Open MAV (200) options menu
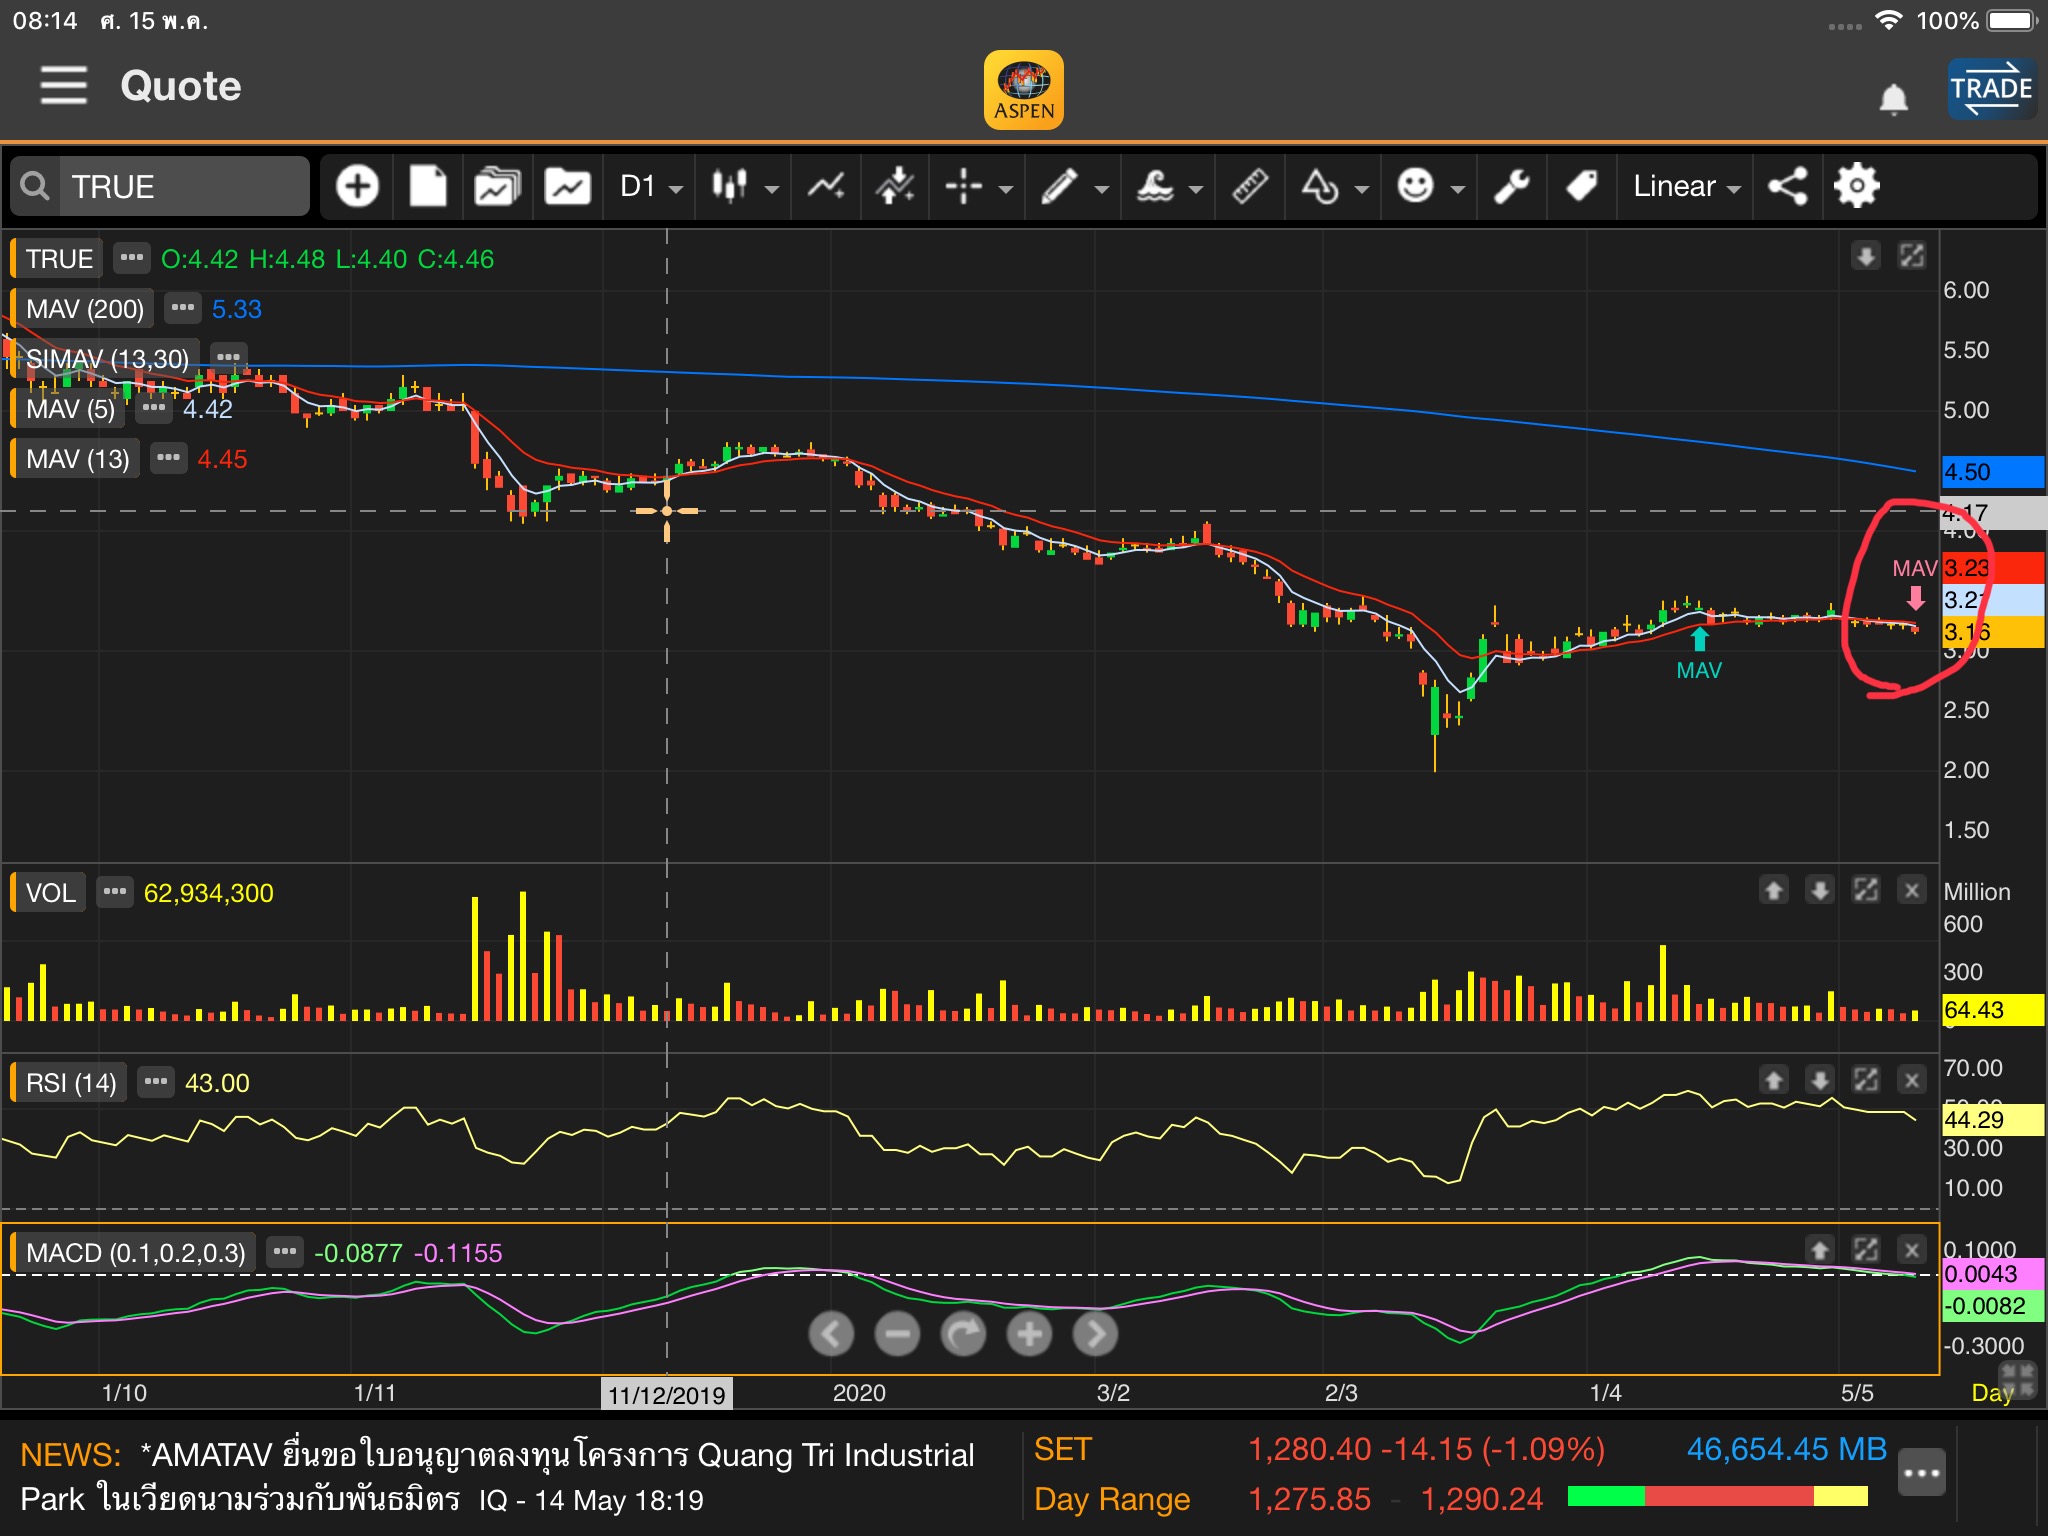This screenshot has width=2048, height=1536. 182,308
